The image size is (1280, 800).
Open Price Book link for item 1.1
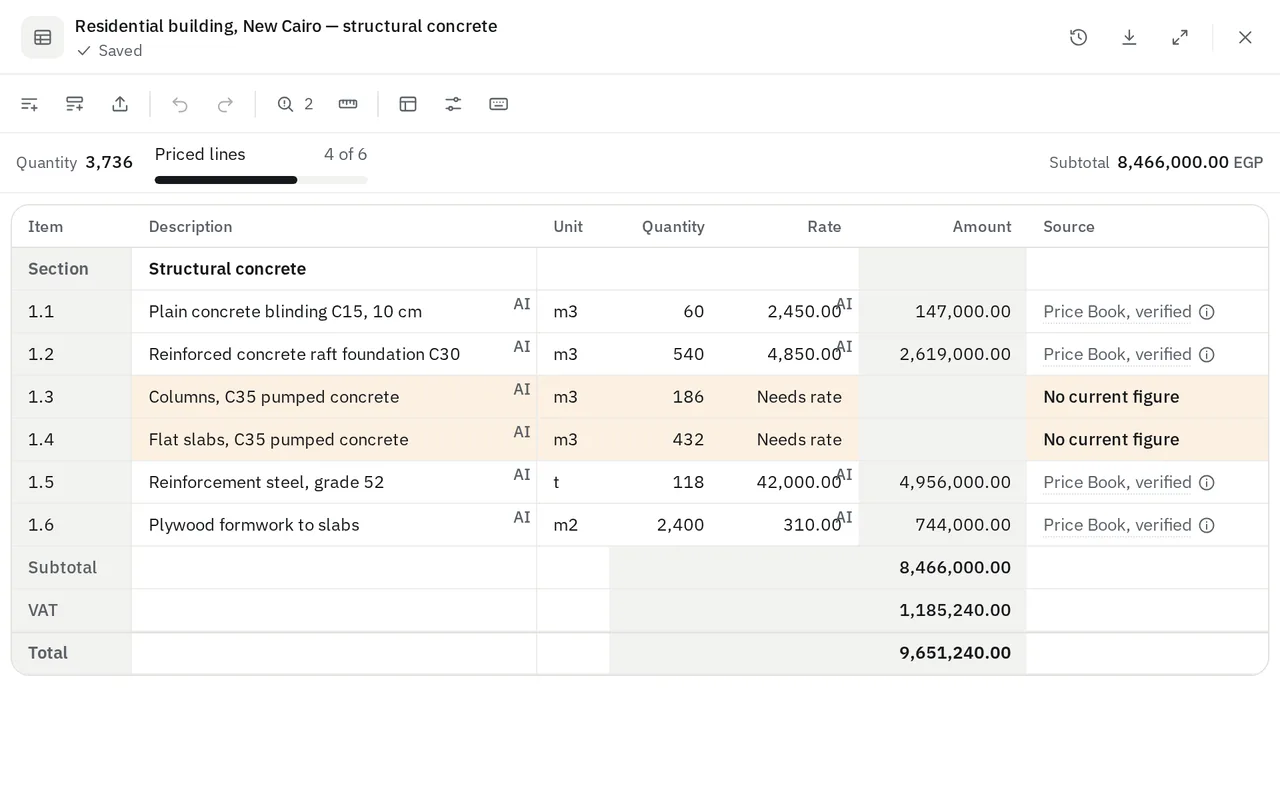(1117, 312)
